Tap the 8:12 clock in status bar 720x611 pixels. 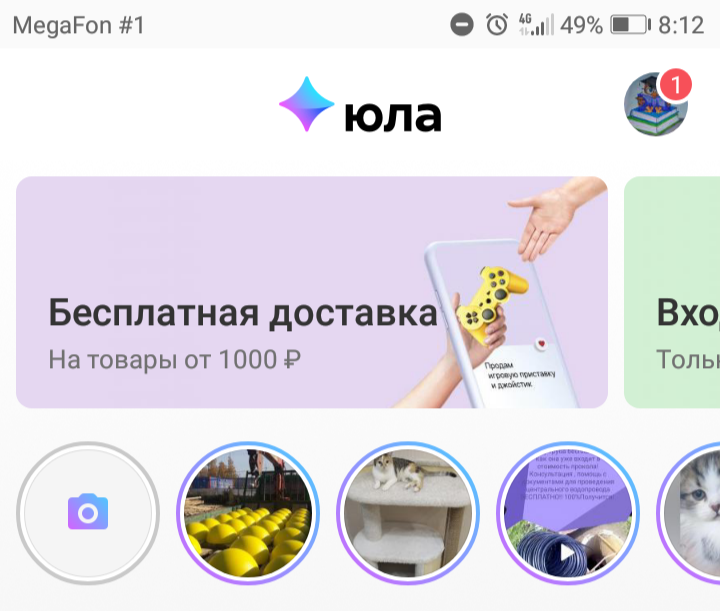(681, 25)
